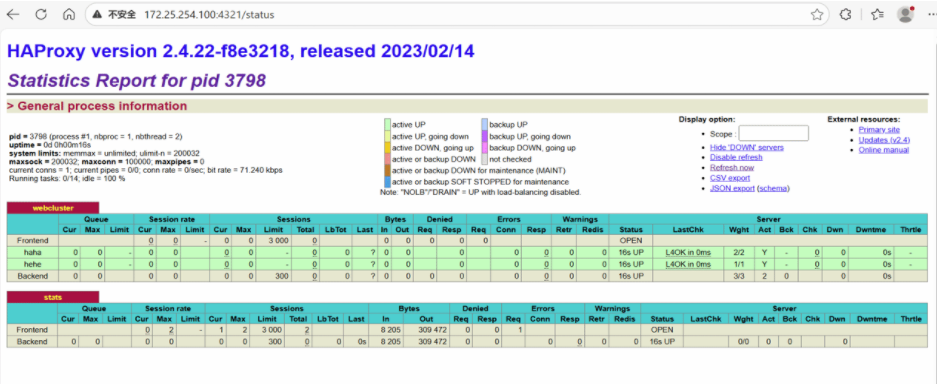Click the active DOWN, going up orange swatch
This screenshot has width=937, height=384.
coord(387,148)
